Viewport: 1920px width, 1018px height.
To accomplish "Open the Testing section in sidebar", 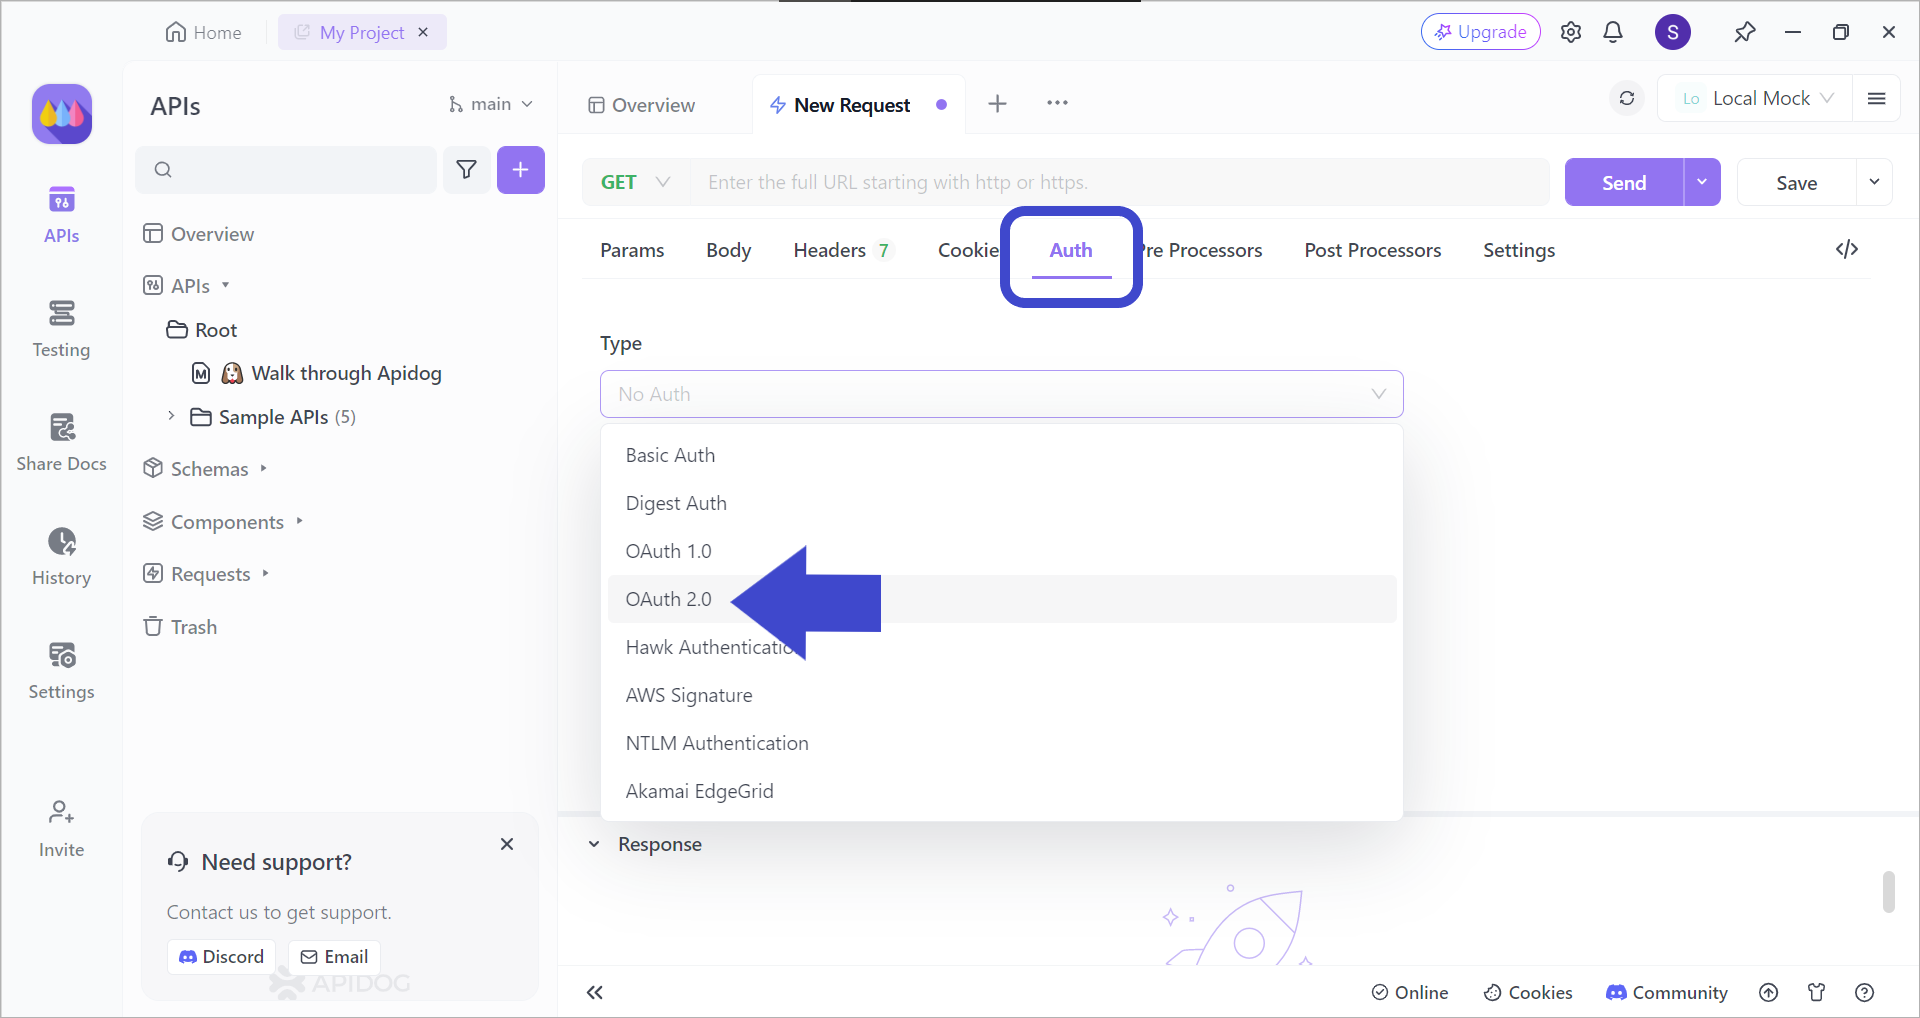I will [x=61, y=329].
